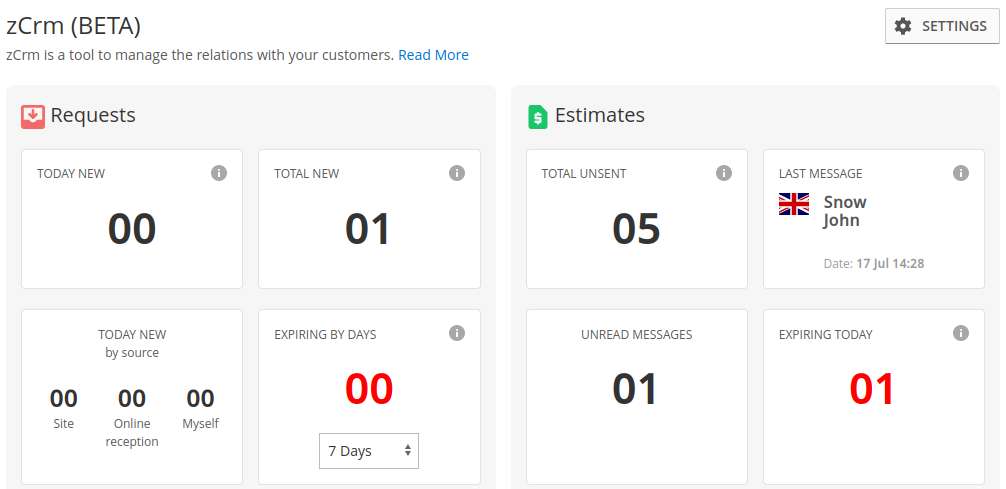
Task: Click the Unread Messages count 01
Action: (636, 389)
